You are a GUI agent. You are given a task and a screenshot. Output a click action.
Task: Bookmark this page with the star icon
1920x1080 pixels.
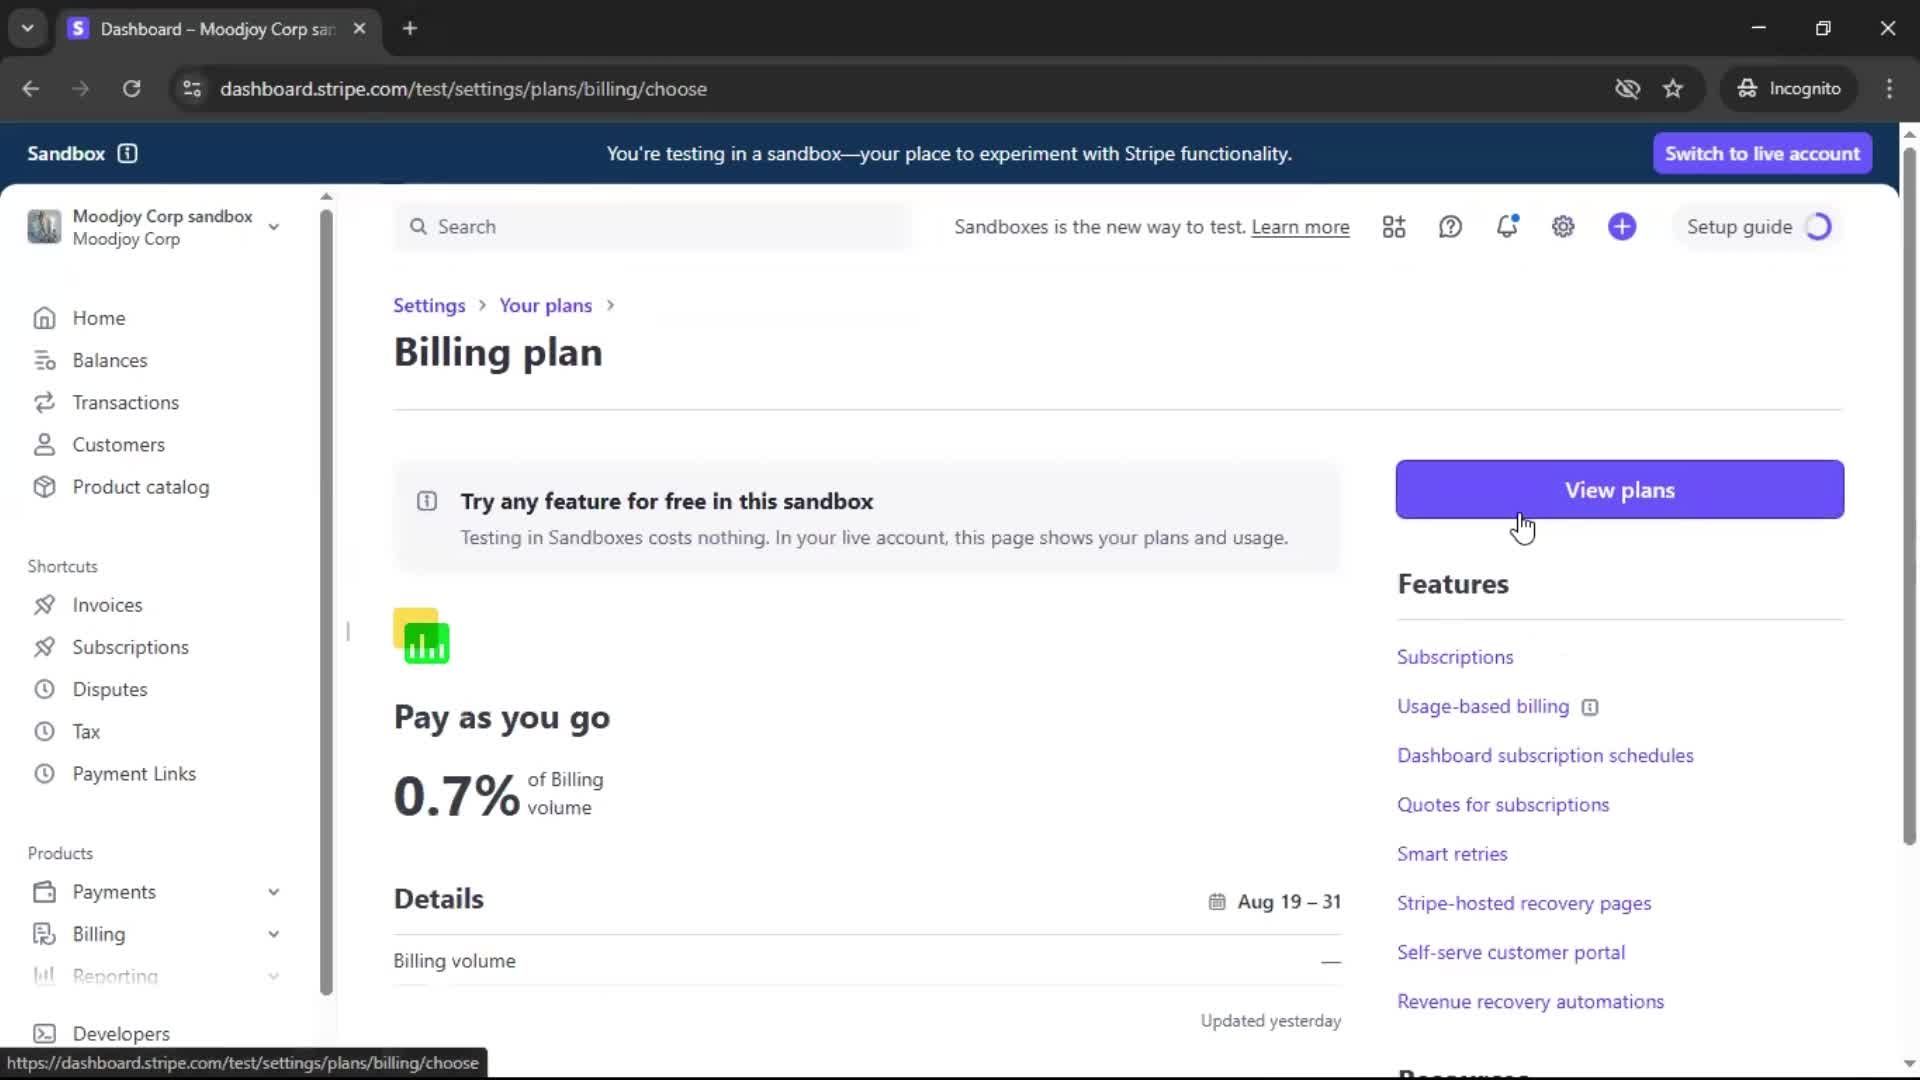coord(1673,89)
